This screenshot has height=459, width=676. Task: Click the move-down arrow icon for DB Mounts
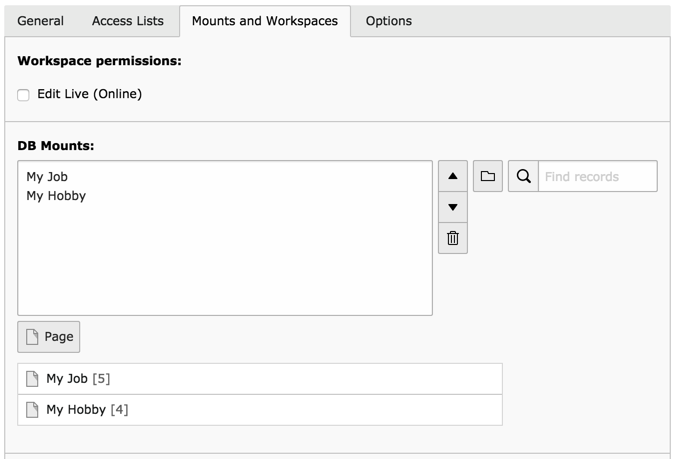452,207
